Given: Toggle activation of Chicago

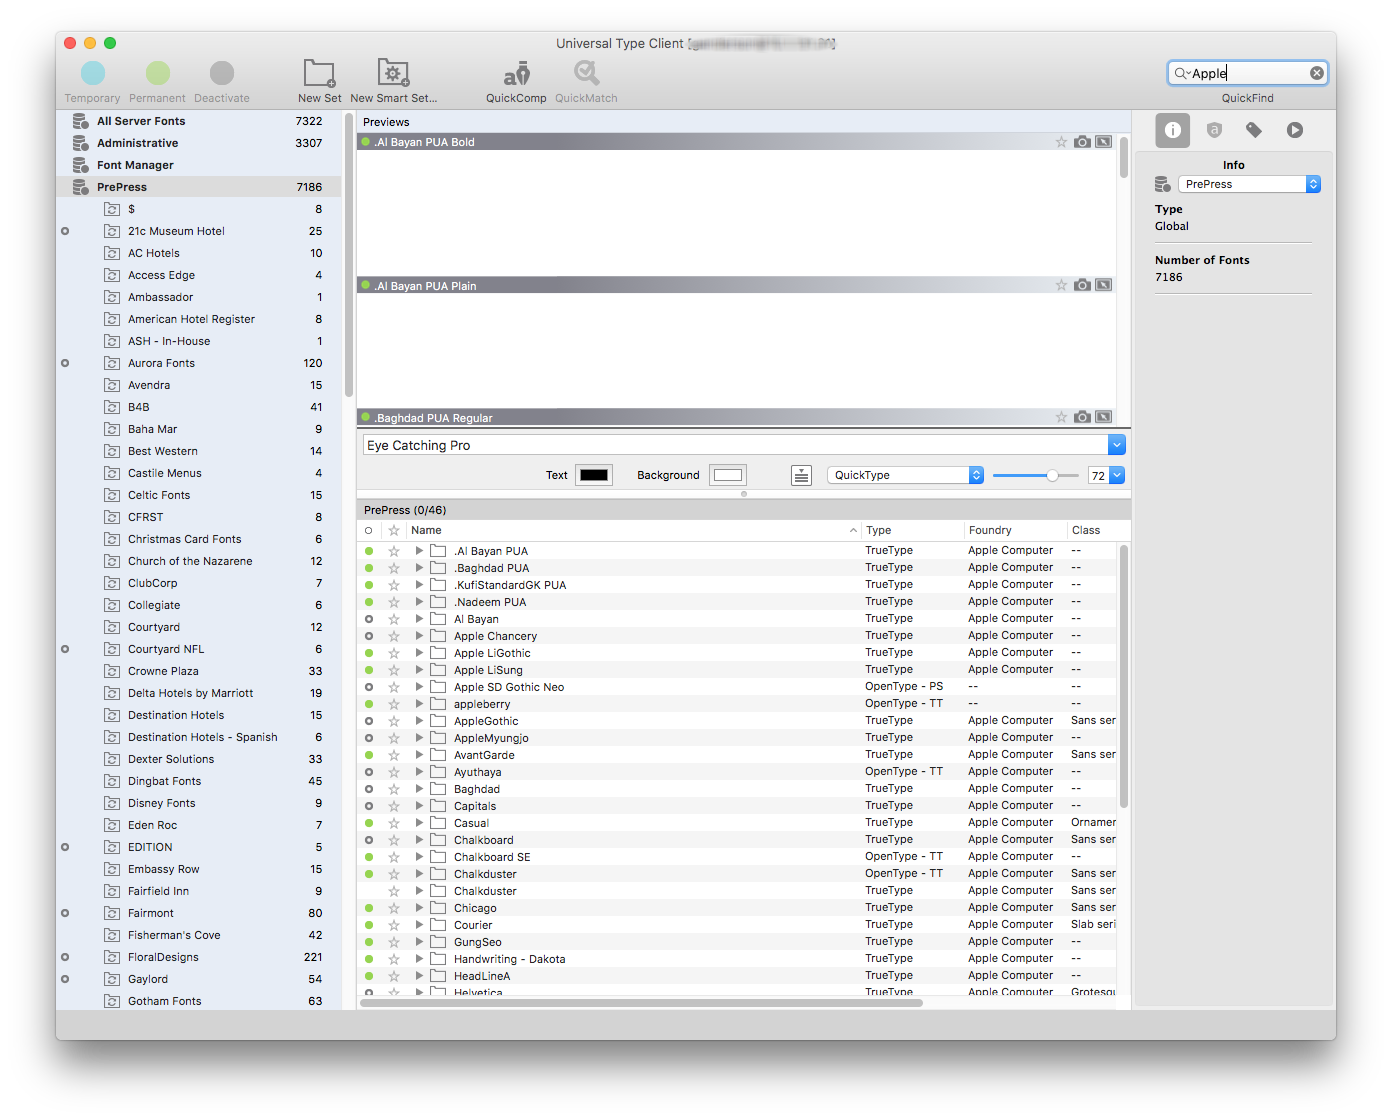Looking at the screenshot, I should pos(369,908).
